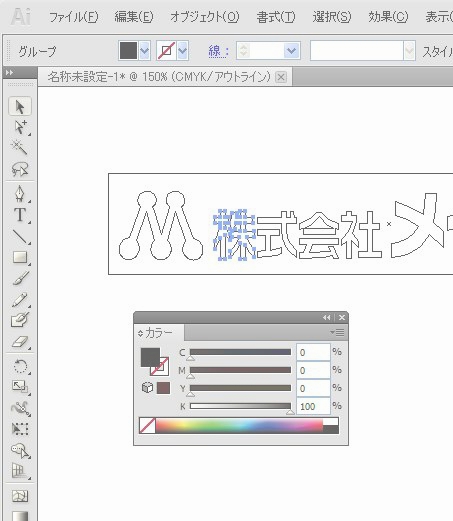Select the Rotate tool

[x=20, y=366]
